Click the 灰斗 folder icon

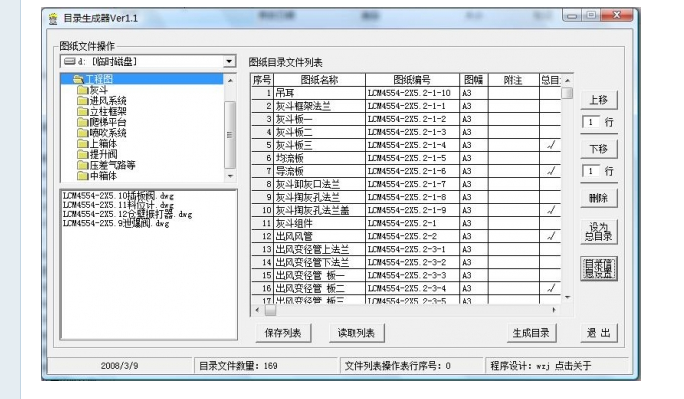point(82,90)
